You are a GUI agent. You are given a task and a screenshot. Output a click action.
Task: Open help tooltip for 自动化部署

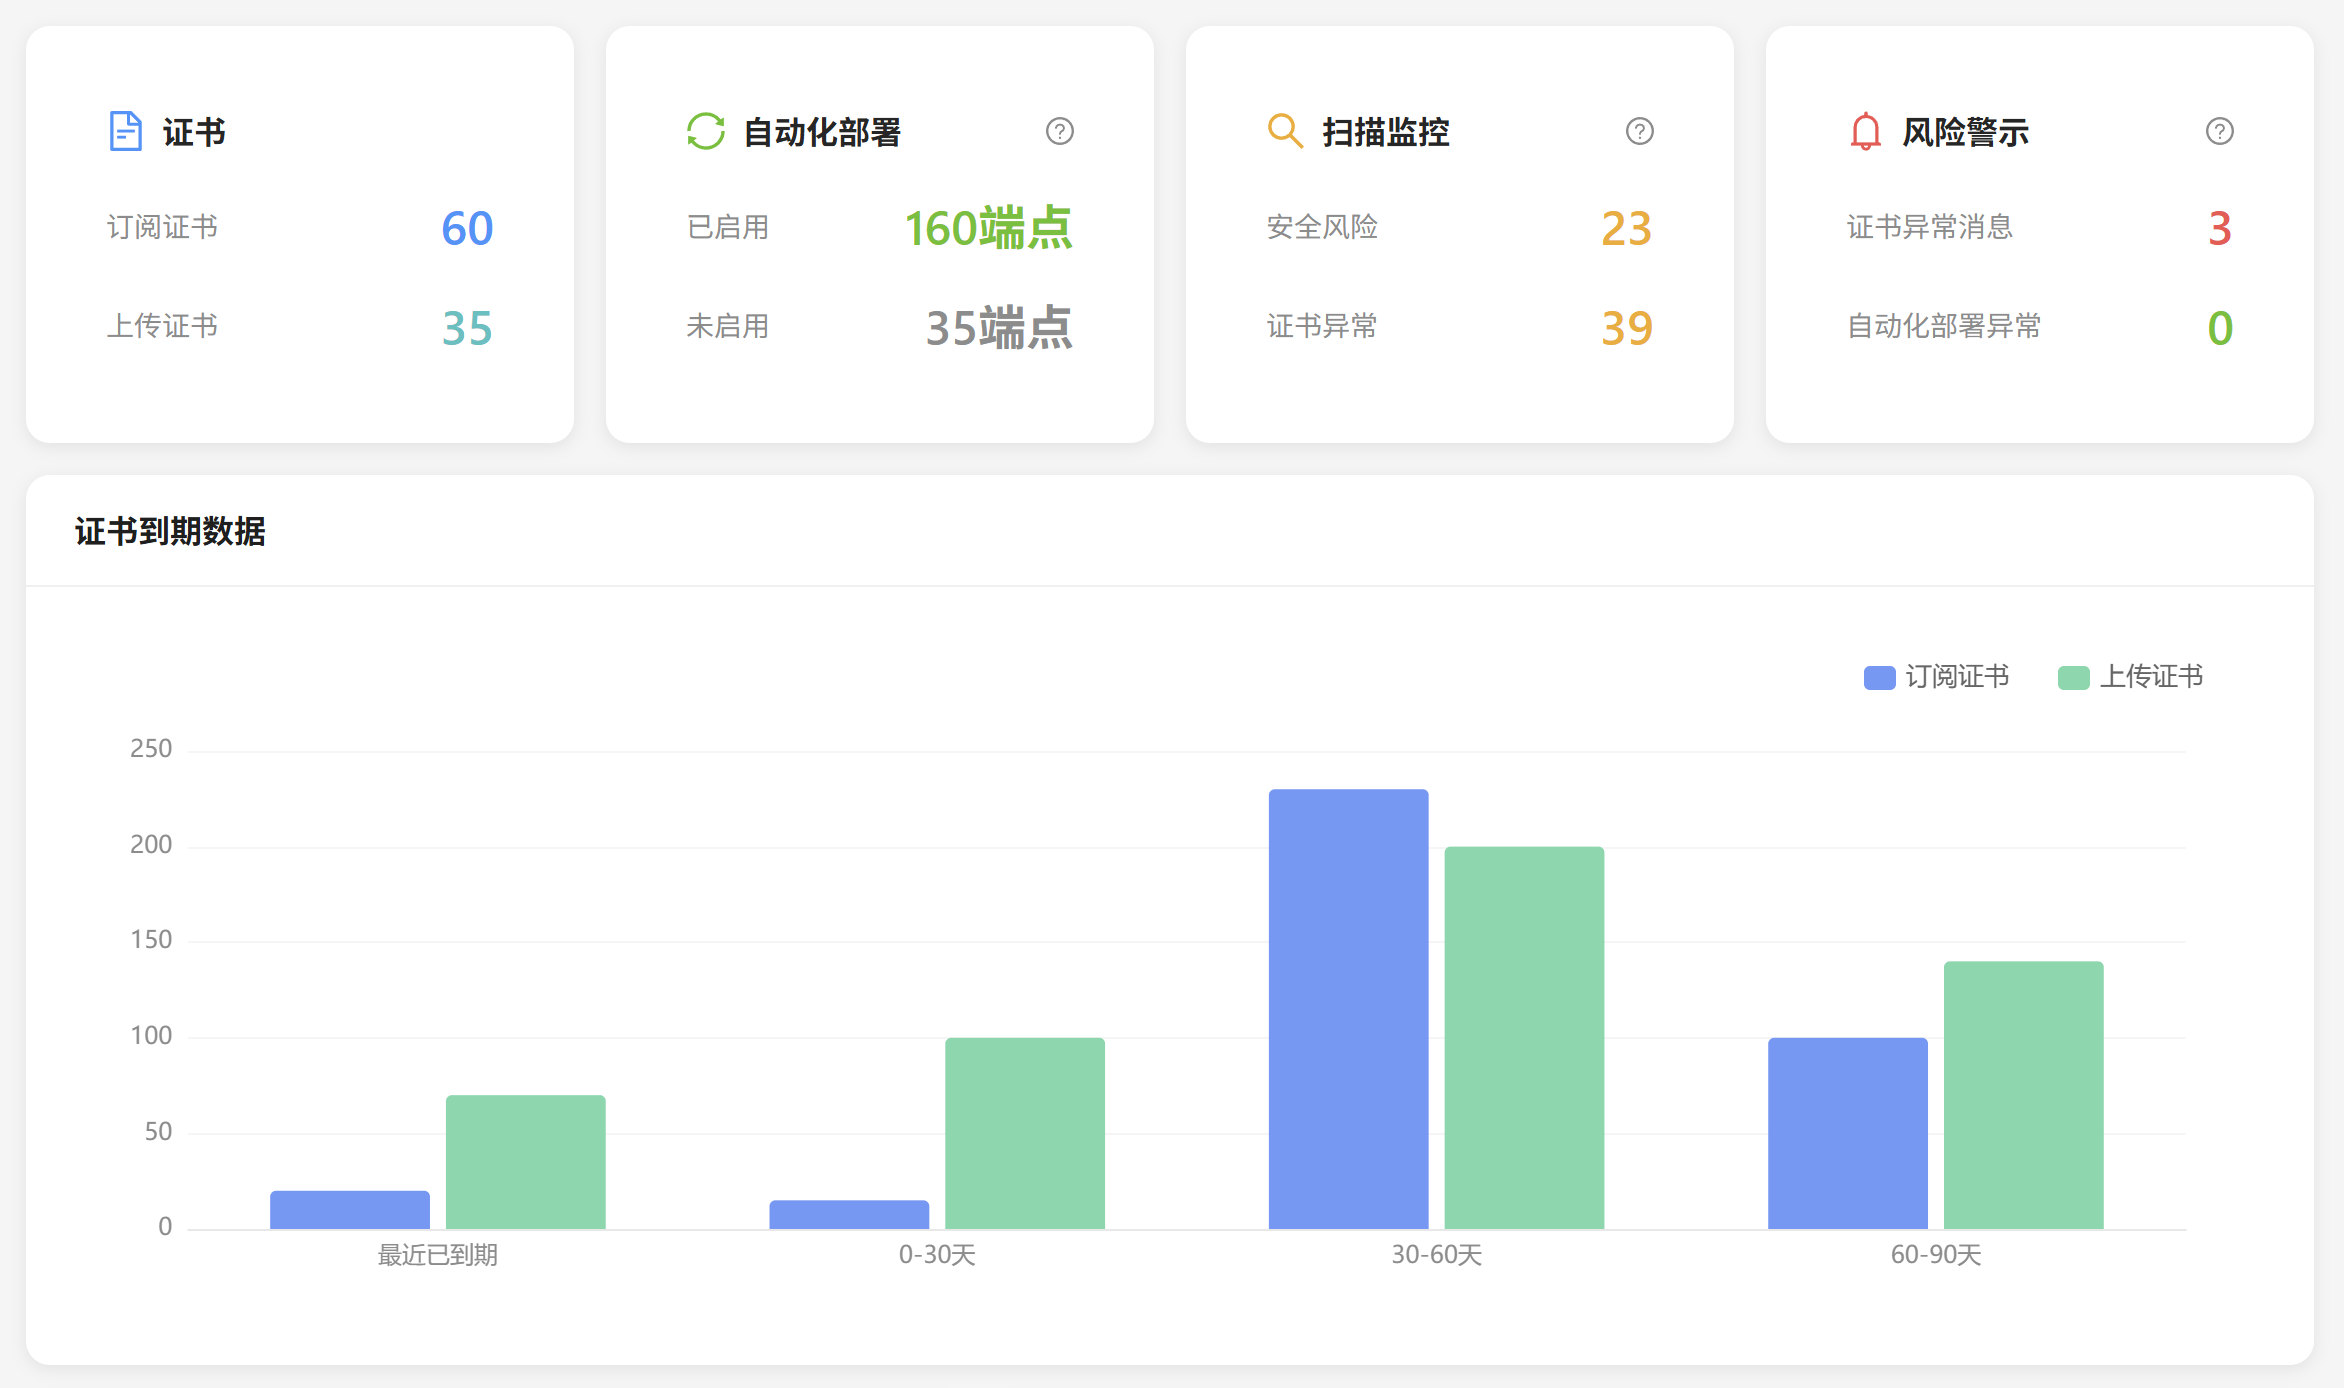1060,131
